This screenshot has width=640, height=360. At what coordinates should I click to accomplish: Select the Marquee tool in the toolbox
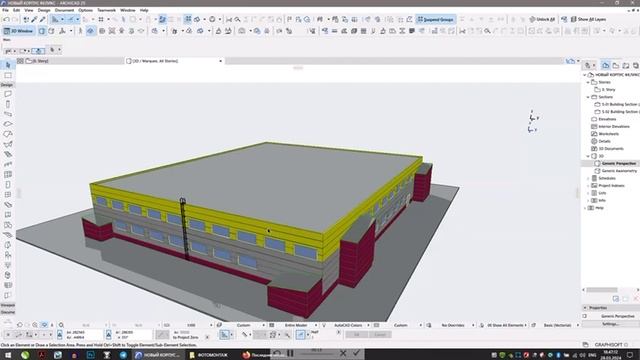coord(8,76)
